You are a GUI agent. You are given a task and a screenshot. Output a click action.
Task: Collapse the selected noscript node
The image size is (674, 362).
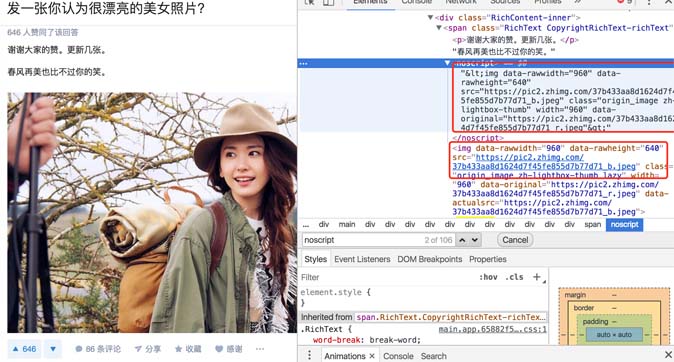pyautogui.click(x=447, y=63)
